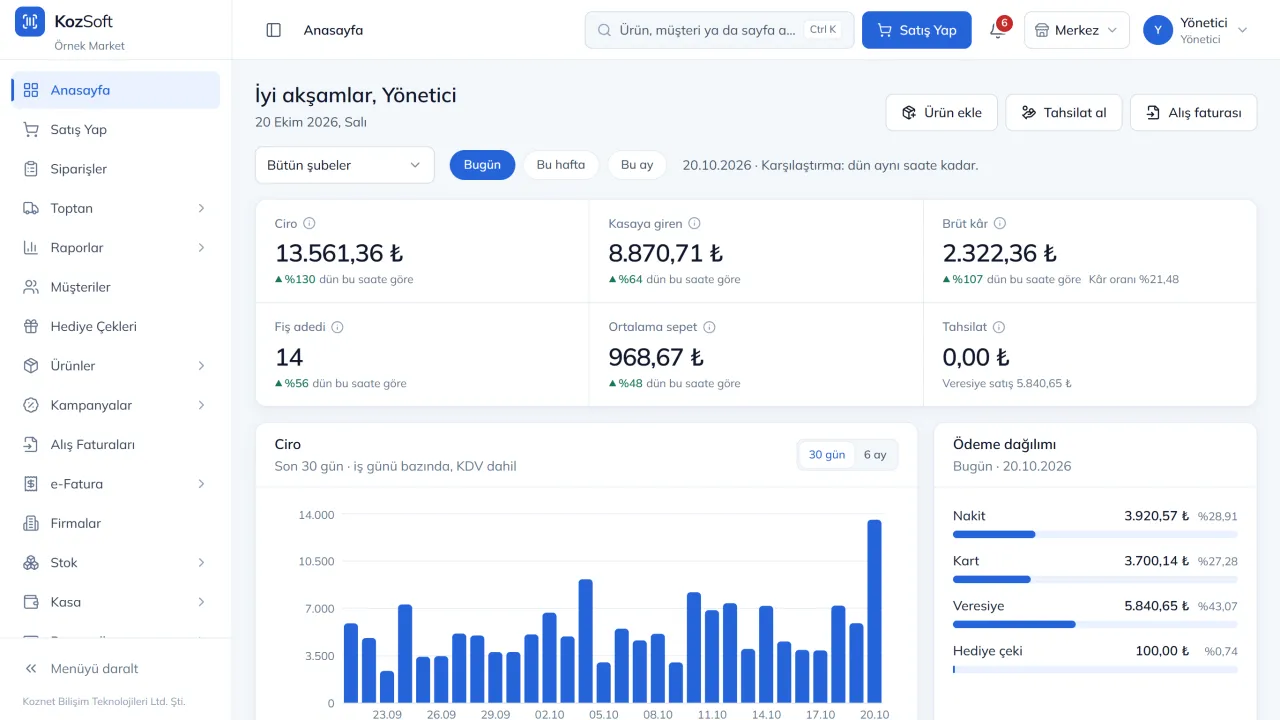Click the Yönetici avatar circle
The image size is (1280, 720).
[1158, 30]
